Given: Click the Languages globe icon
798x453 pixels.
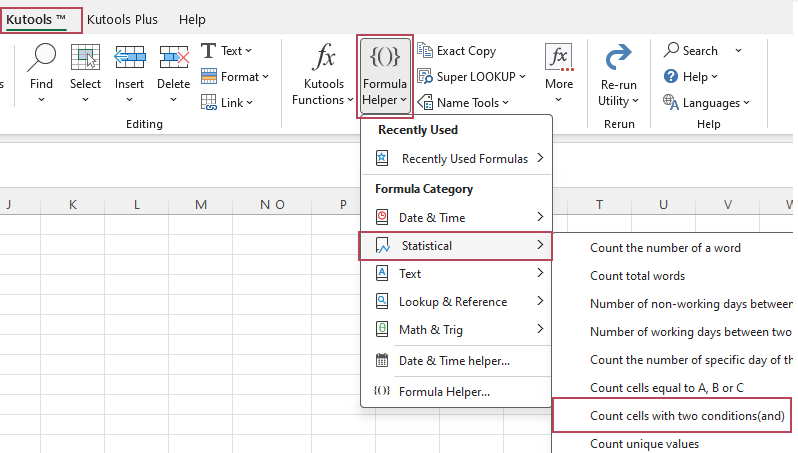Looking at the screenshot, I should click(671, 102).
